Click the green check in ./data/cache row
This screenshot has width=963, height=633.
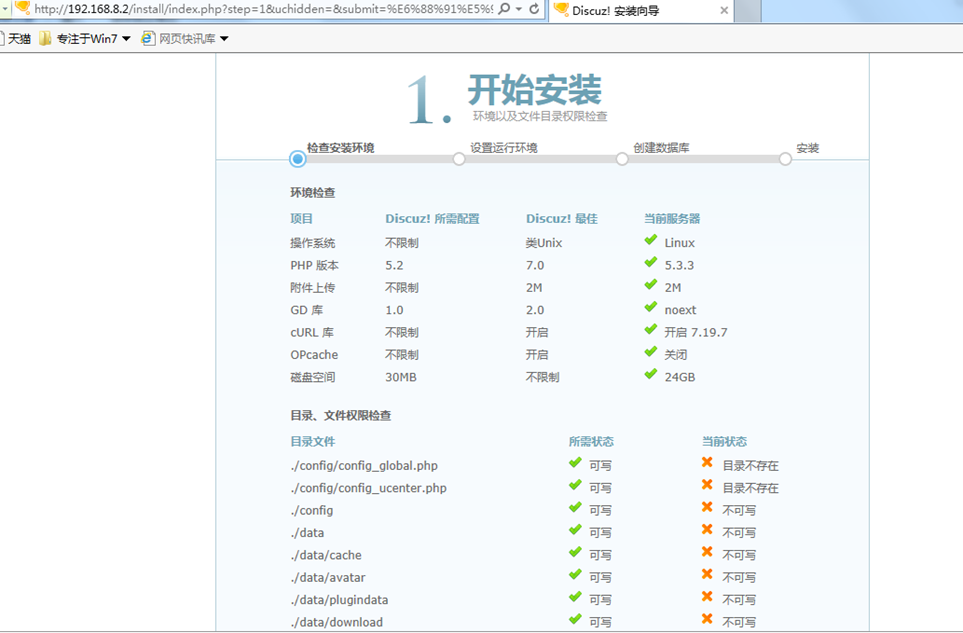pos(575,553)
